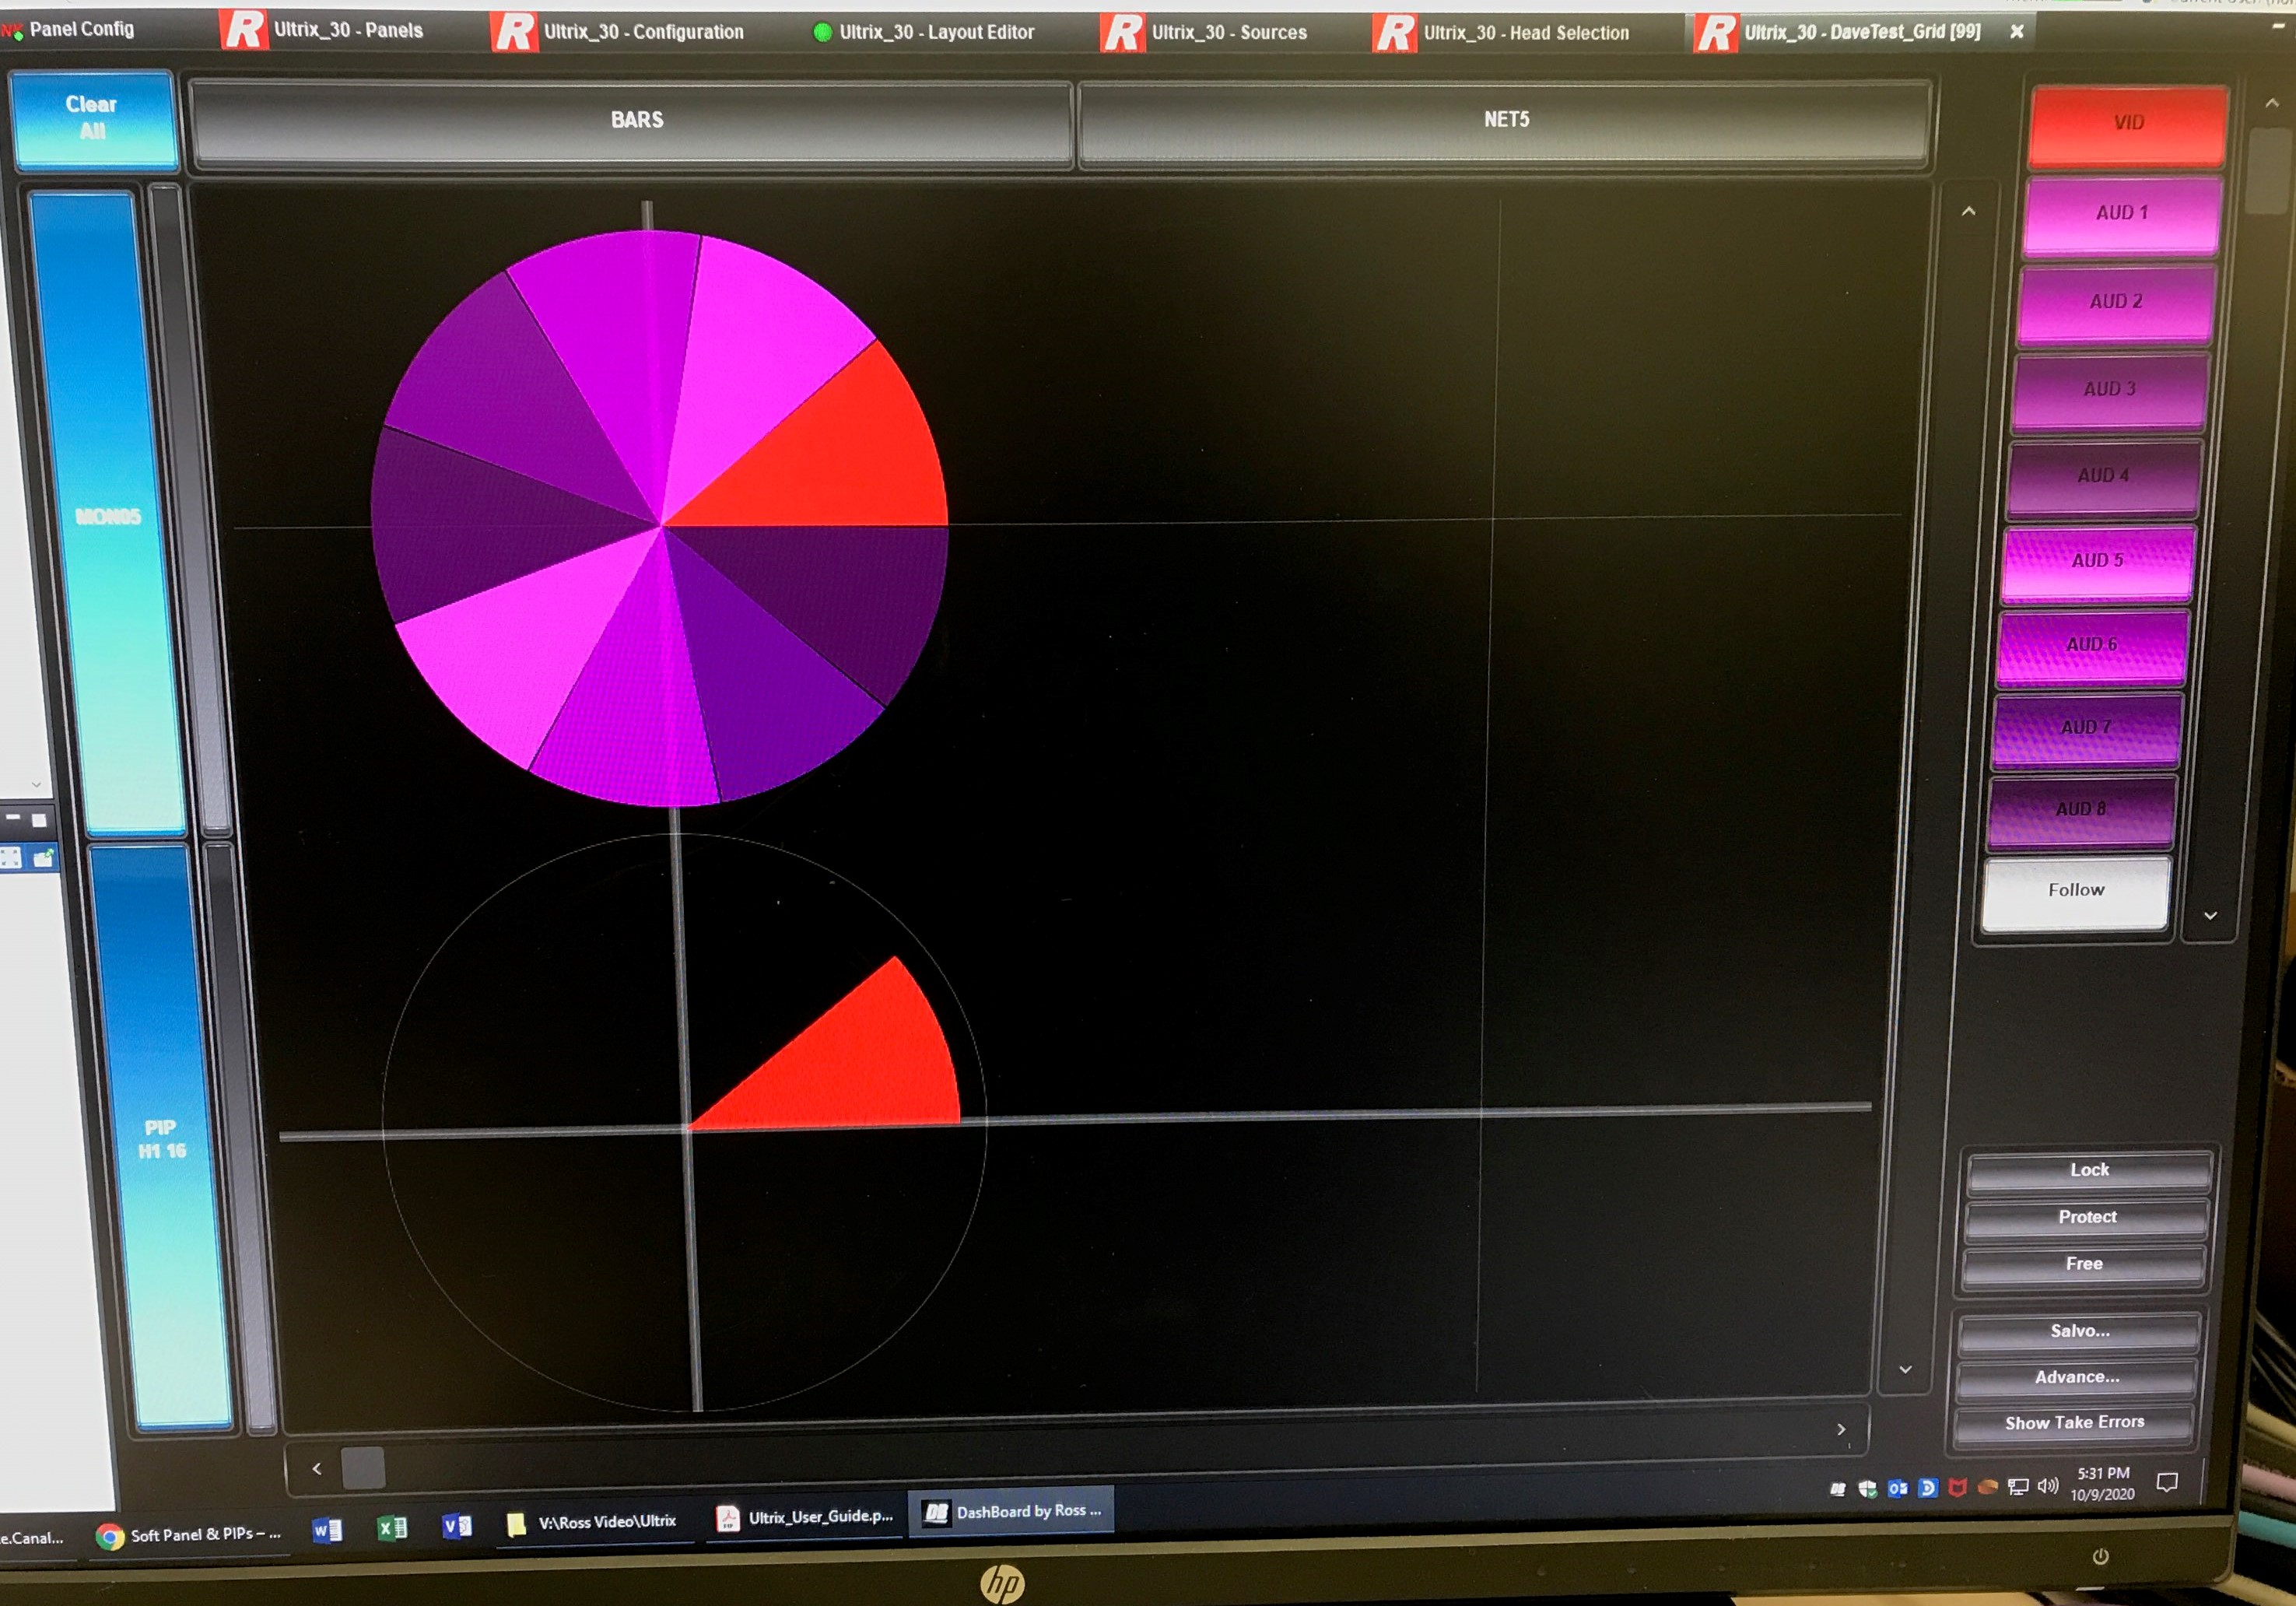Image resolution: width=2296 pixels, height=1606 pixels.
Task: Select the BARS source button
Action: (x=636, y=120)
